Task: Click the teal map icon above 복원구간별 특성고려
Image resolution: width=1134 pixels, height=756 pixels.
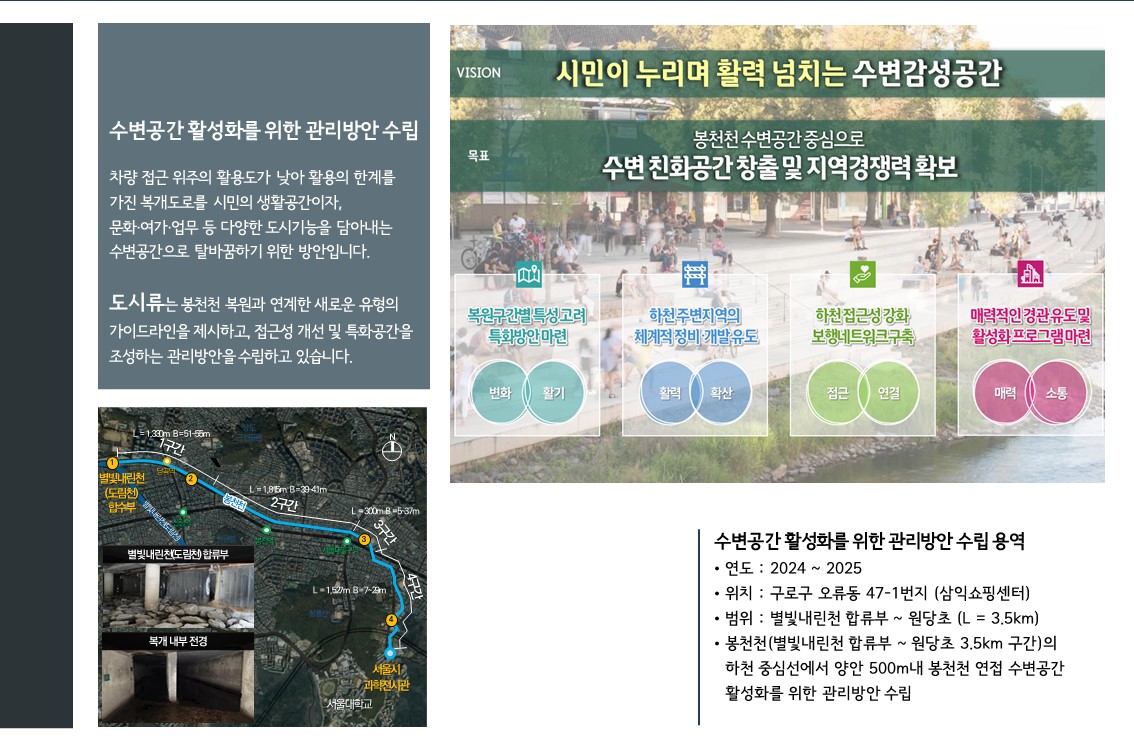Action: (528, 276)
